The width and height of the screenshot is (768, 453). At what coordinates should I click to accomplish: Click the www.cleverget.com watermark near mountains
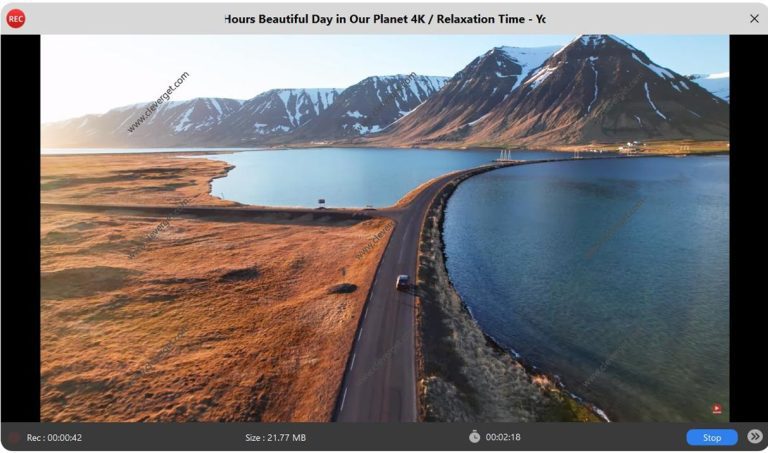158,102
